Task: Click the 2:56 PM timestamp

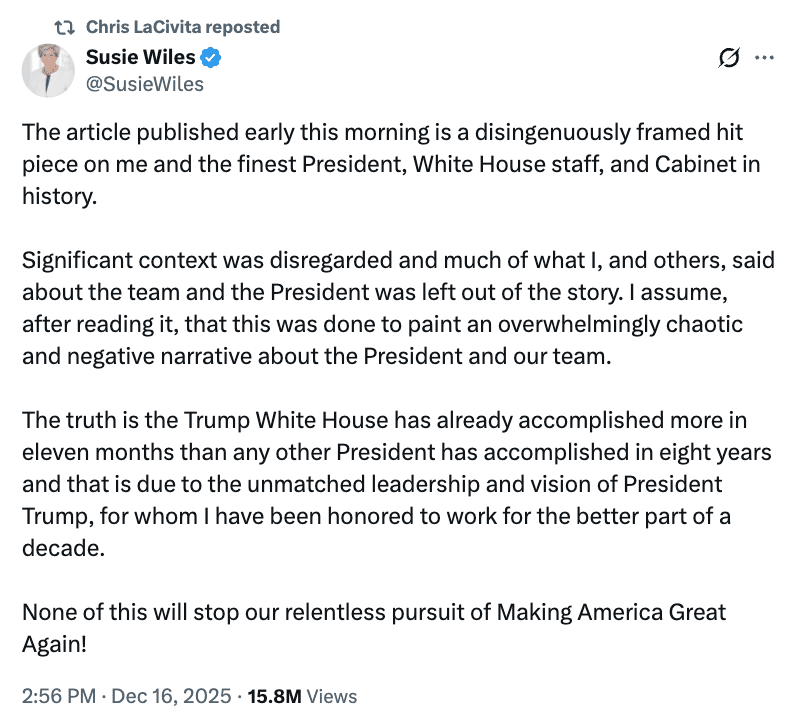Action: 59,696
